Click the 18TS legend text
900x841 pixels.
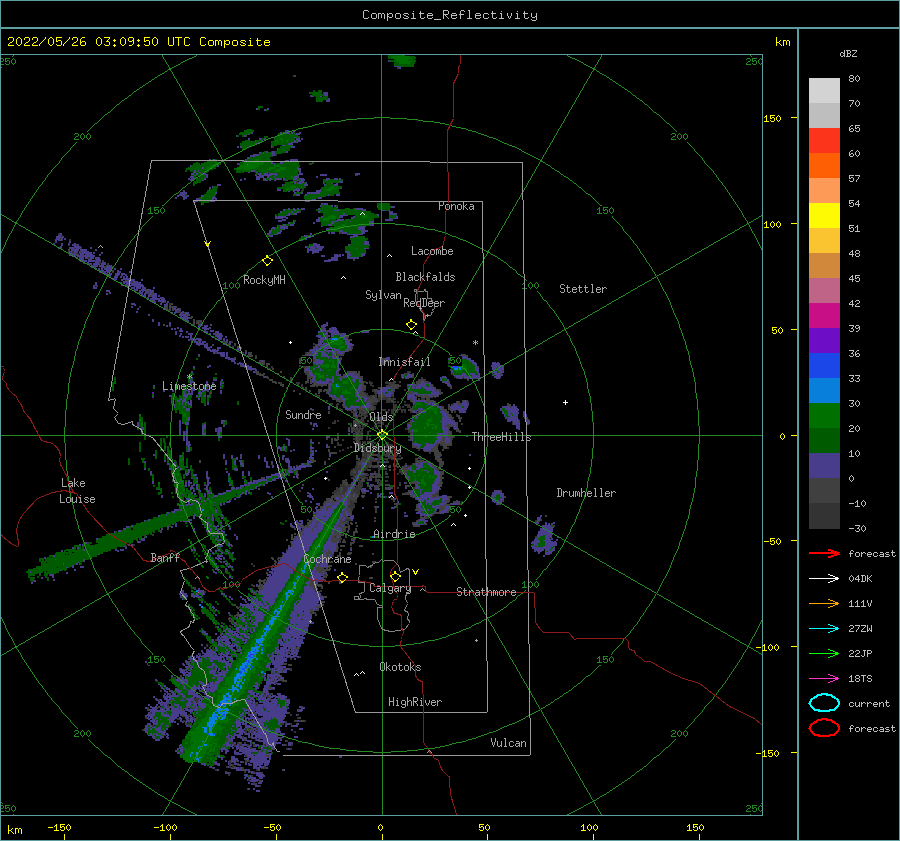[860, 679]
